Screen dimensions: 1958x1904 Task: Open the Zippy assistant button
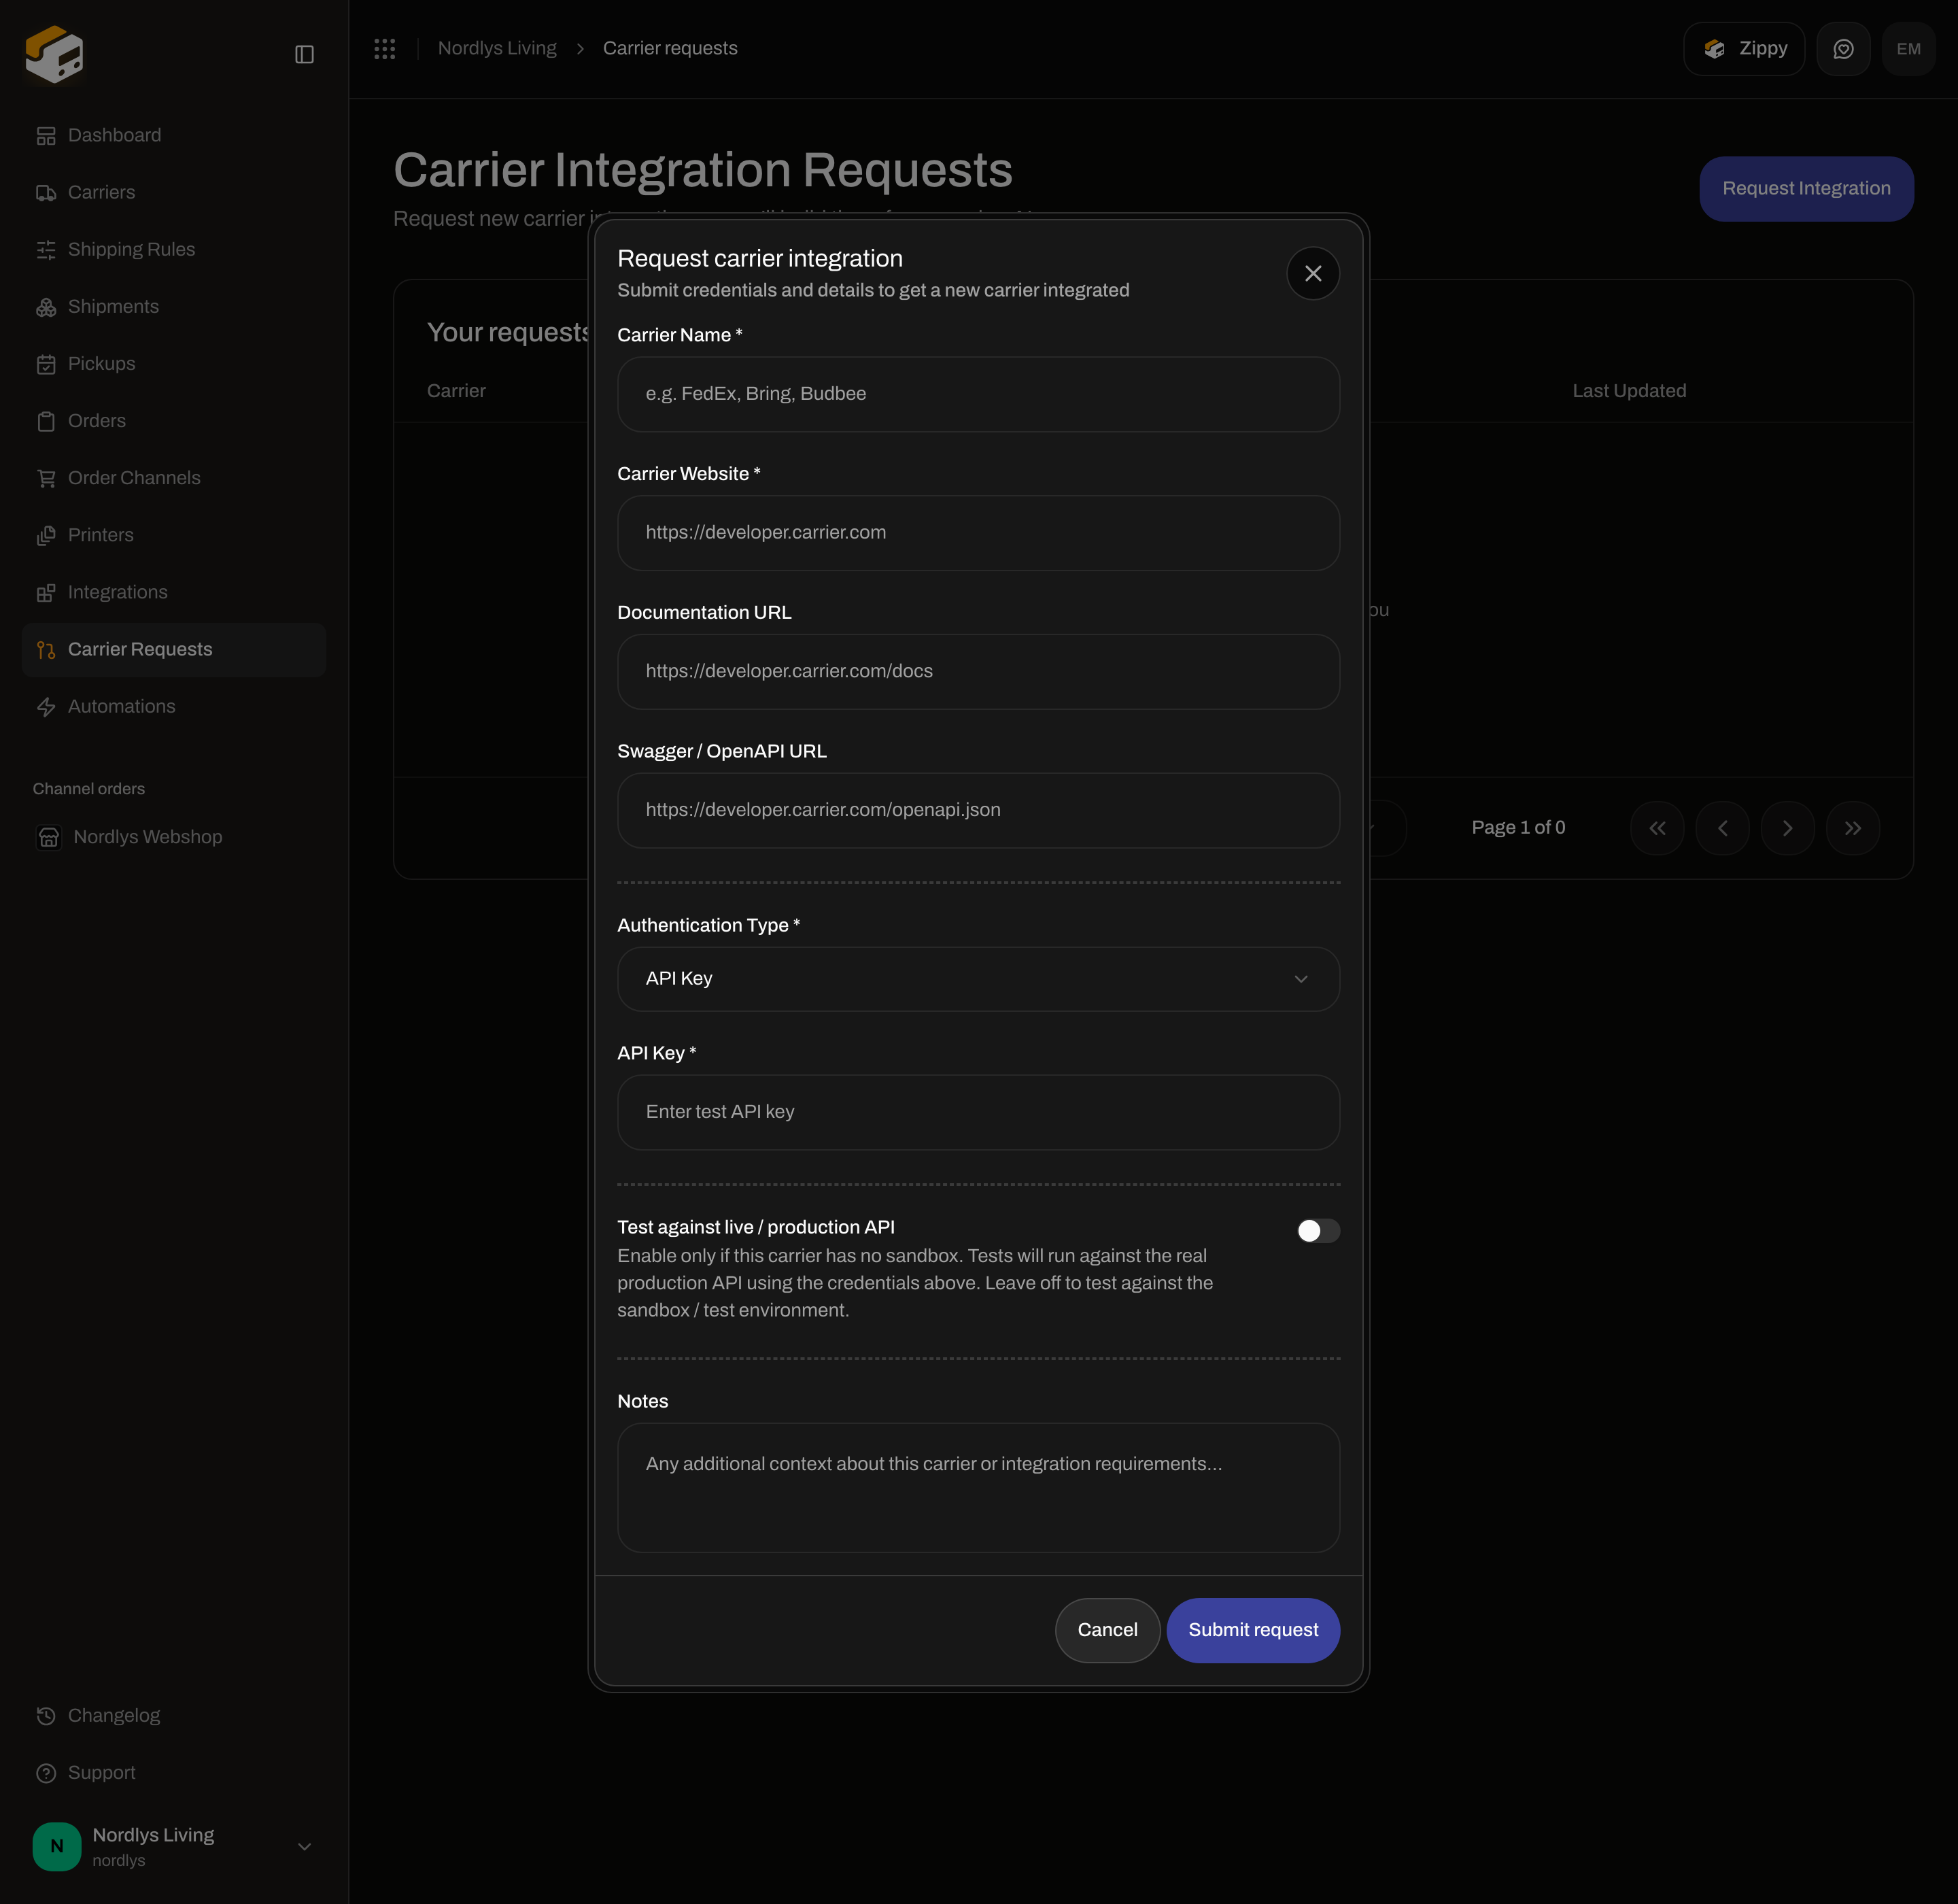click(1744, 49)
